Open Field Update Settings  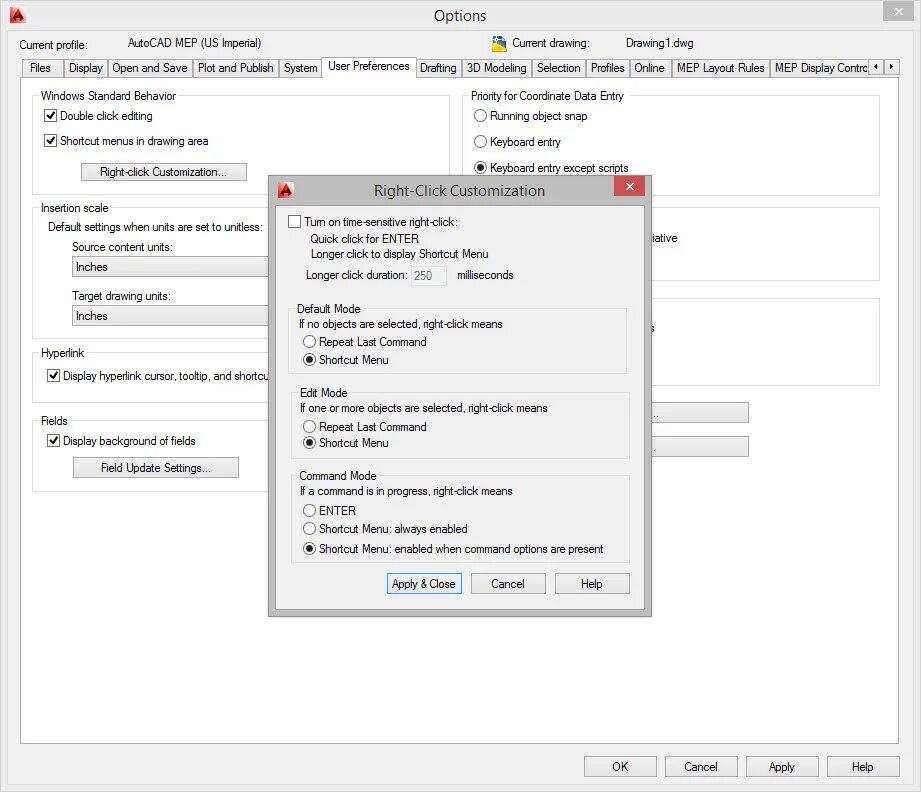click(x=156, y=468)
